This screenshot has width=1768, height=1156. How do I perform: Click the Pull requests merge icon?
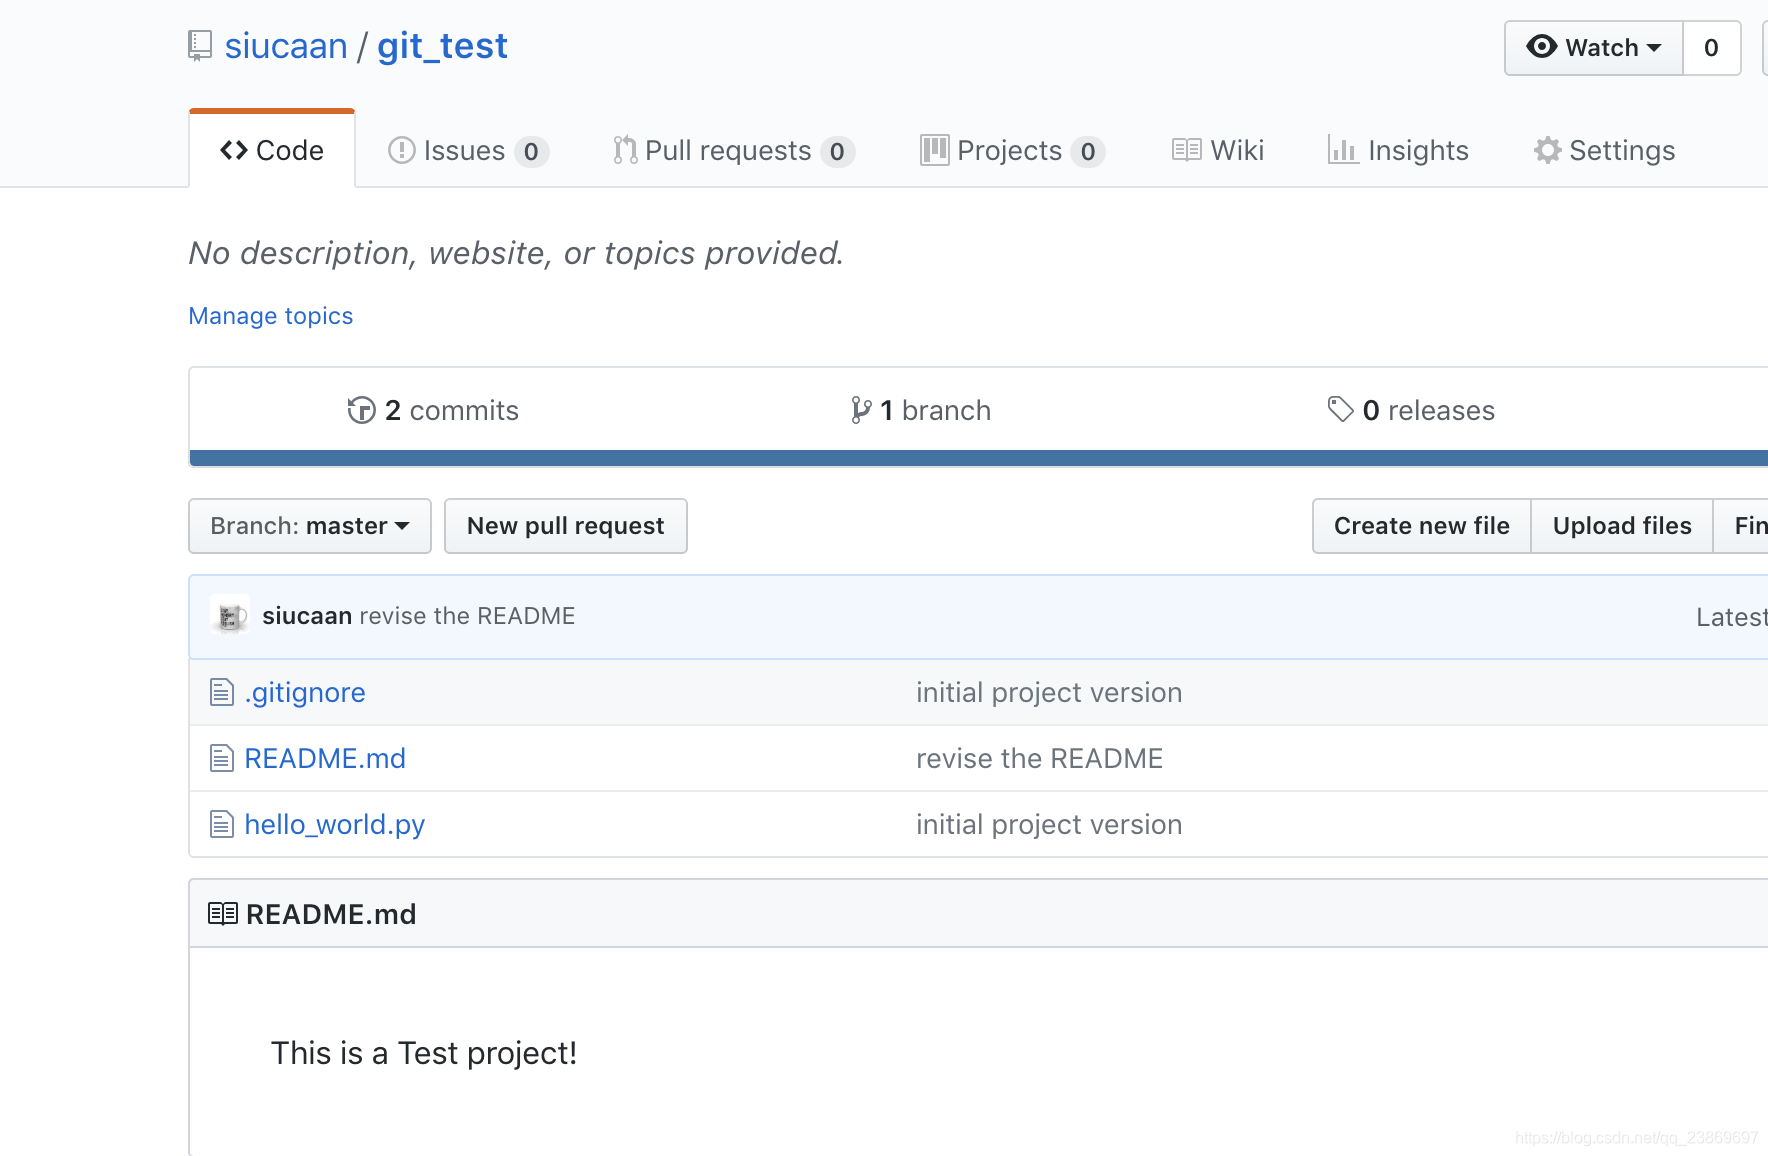[x=625, y=150]
